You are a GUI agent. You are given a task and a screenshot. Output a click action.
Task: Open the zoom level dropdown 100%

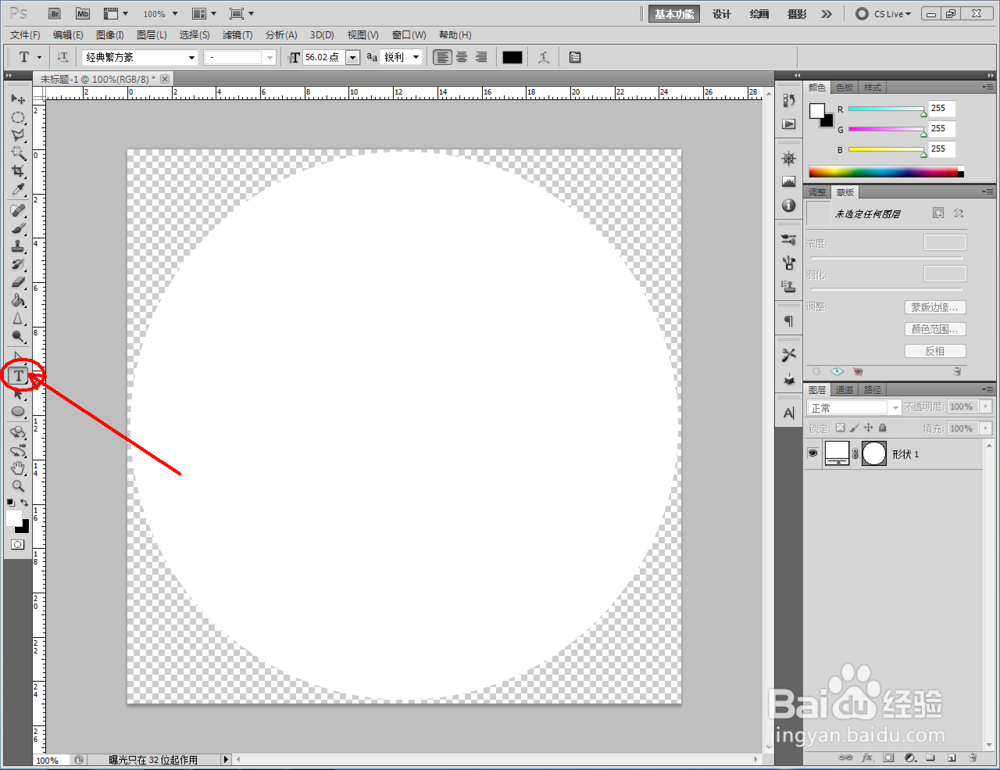160,13
